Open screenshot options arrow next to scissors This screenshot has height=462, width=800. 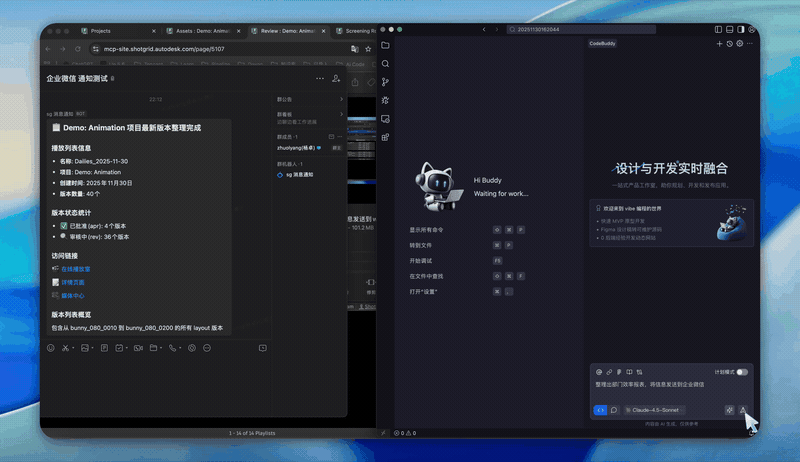tap(73, 348)
